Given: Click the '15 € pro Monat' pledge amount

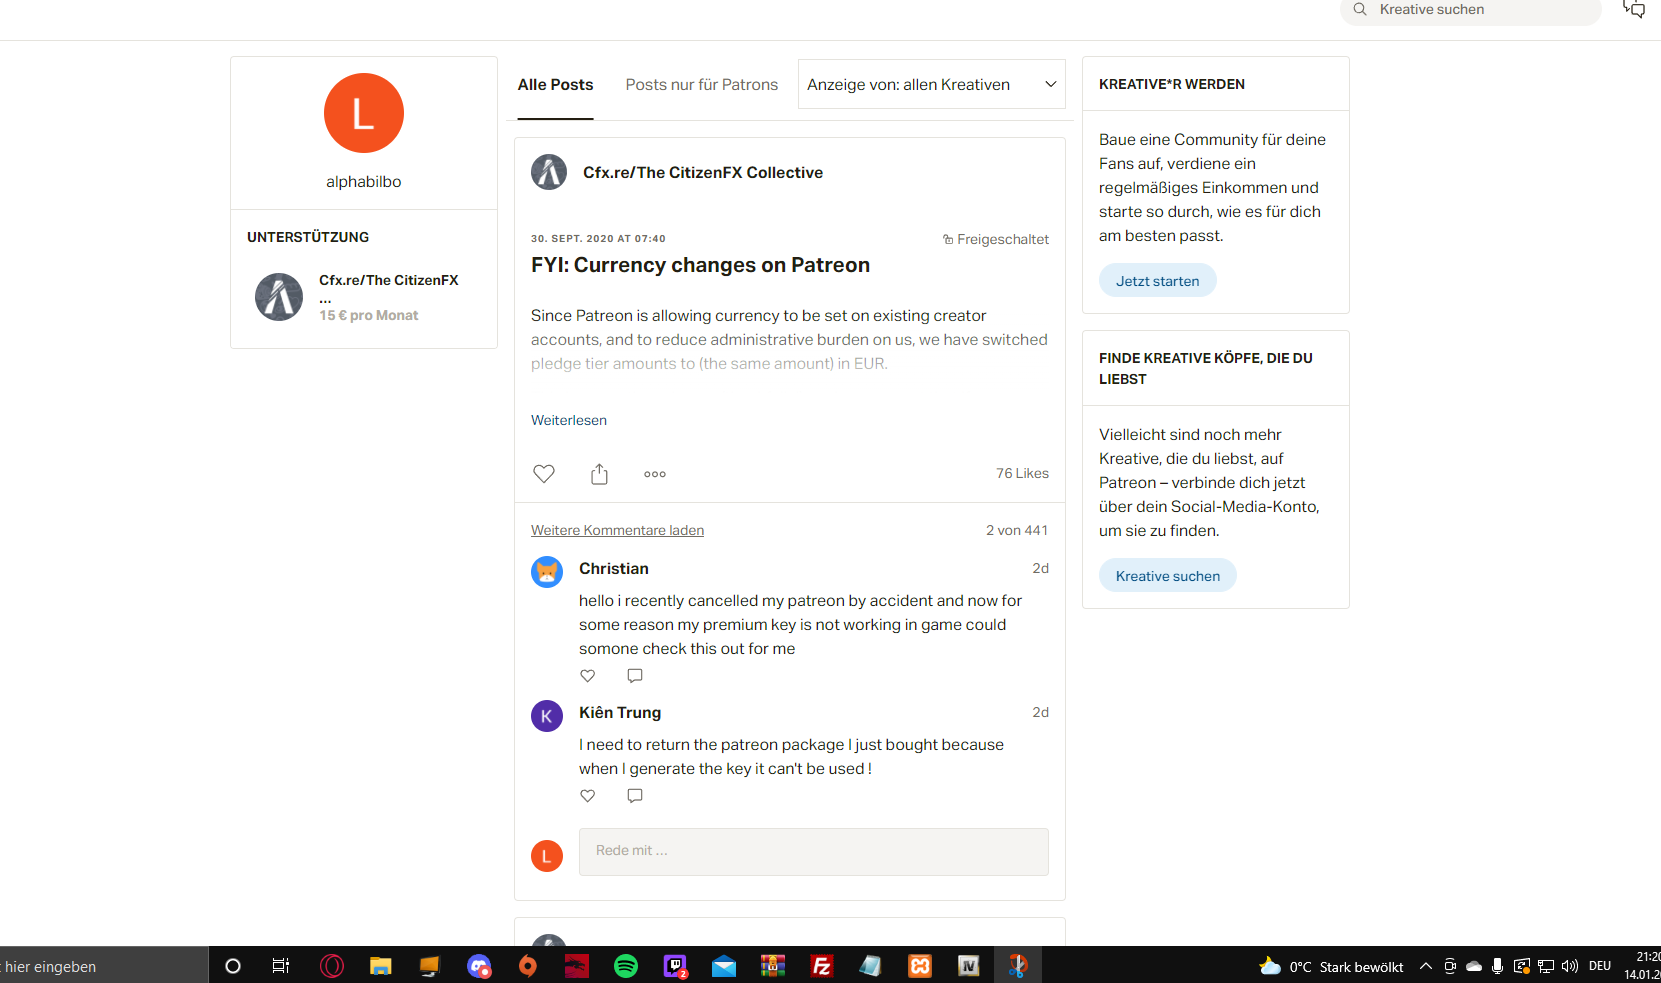Looking at the screenshot, I should click(369, 315).
